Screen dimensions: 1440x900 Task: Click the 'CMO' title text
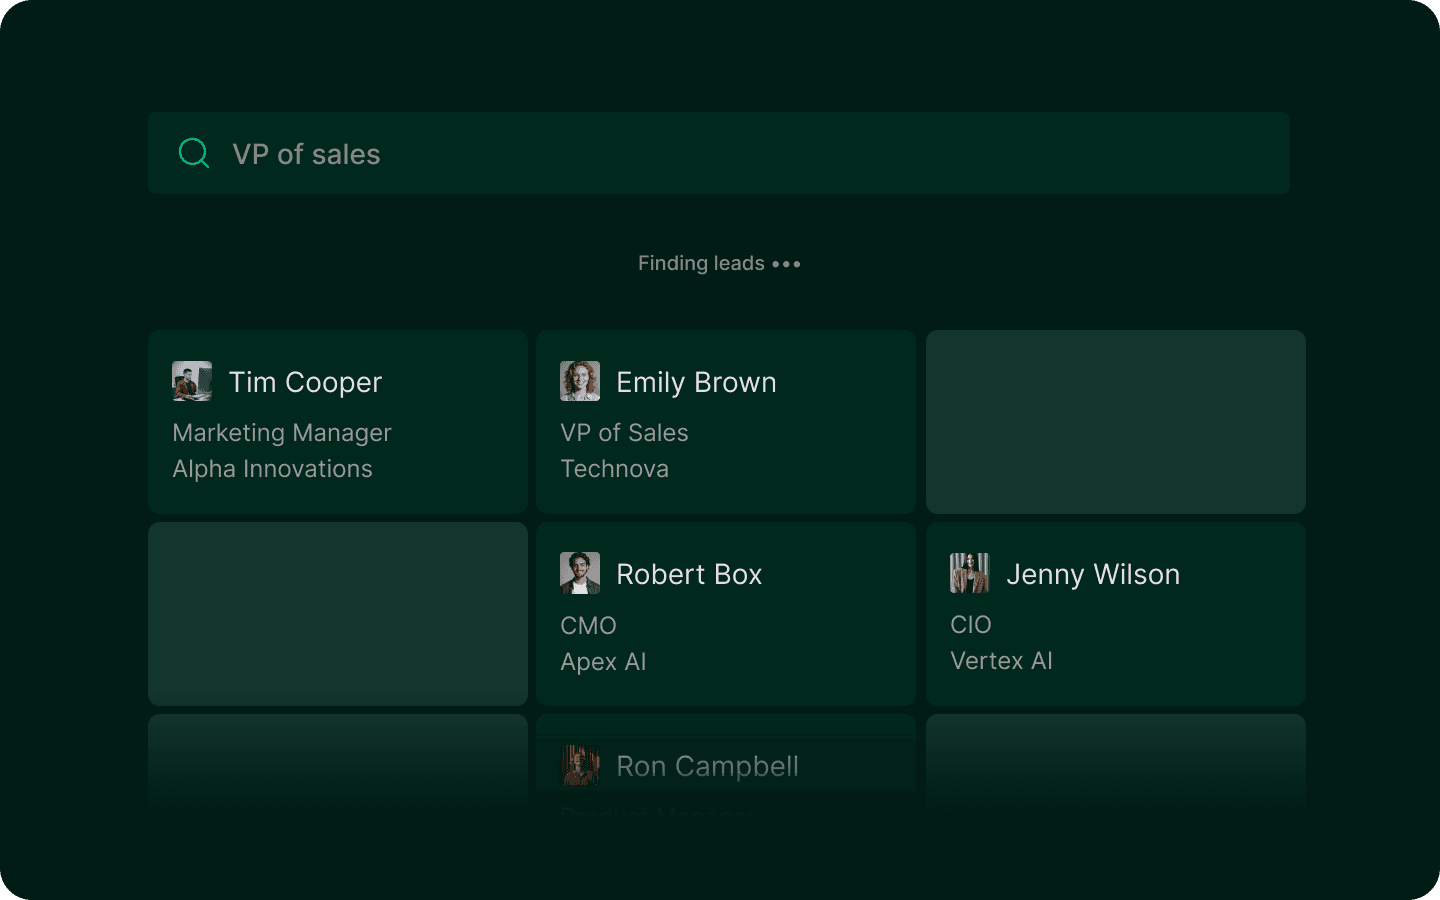point(588,626)
